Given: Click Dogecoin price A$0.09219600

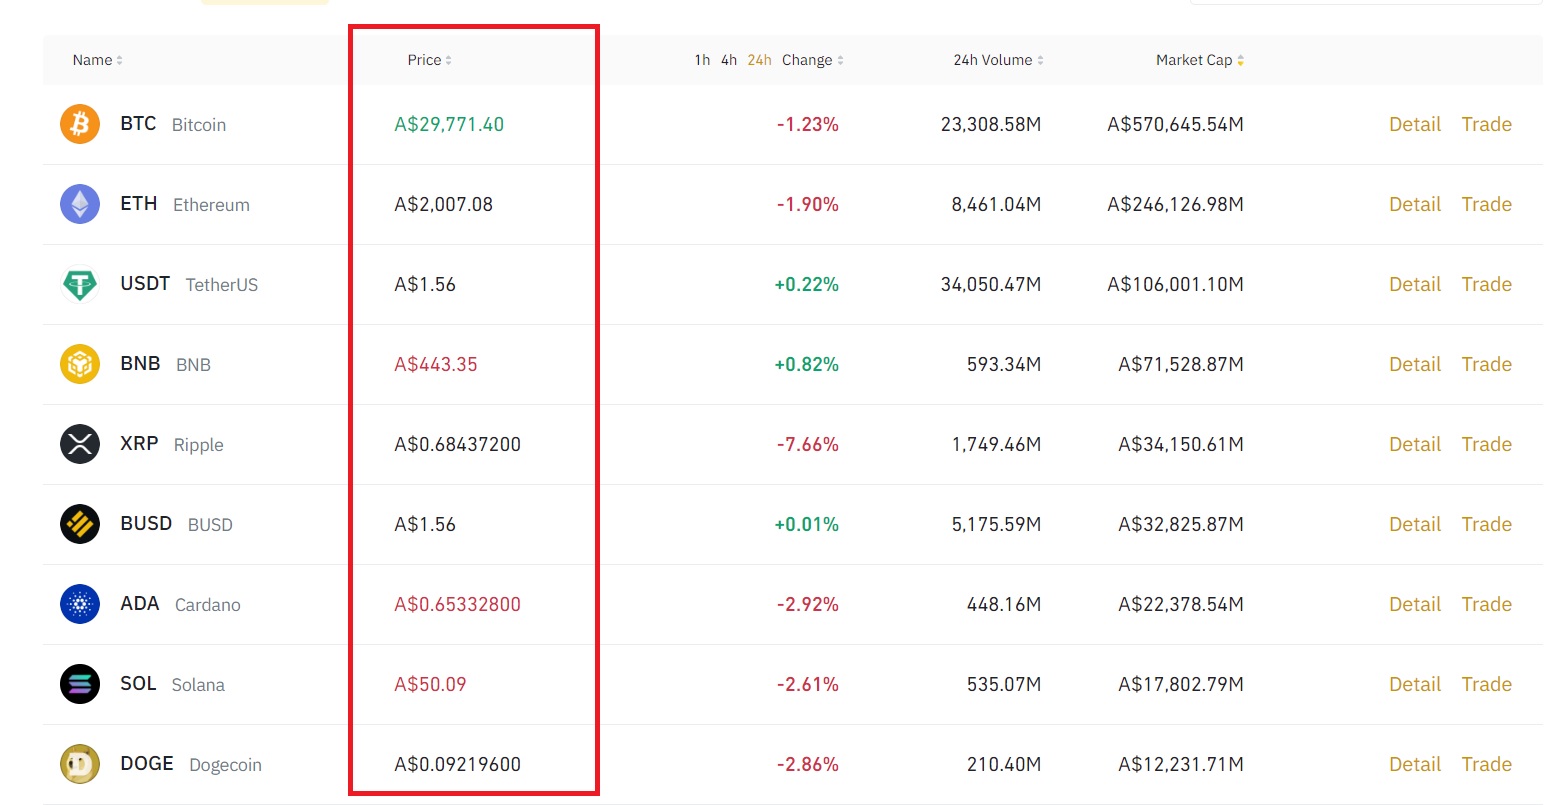Looking at the screenshot, I should [458, 764].
